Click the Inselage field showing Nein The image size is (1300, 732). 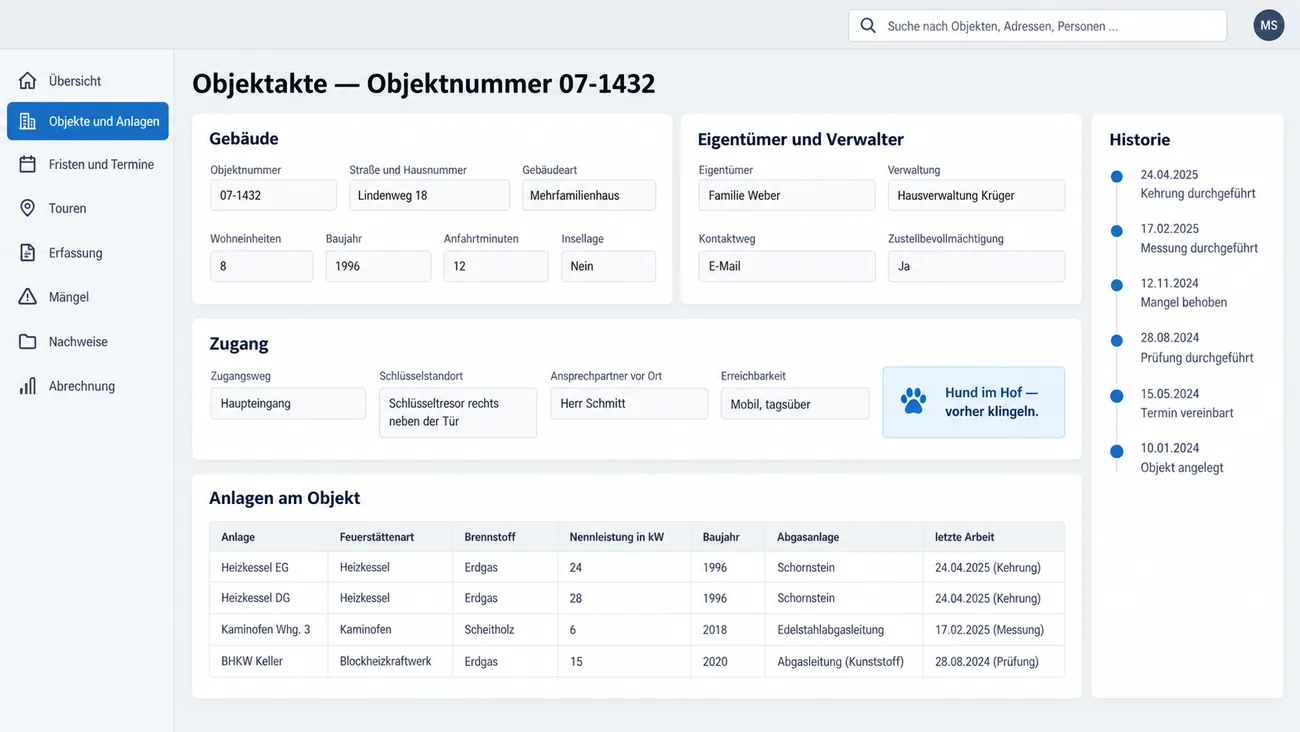(608, 266)
